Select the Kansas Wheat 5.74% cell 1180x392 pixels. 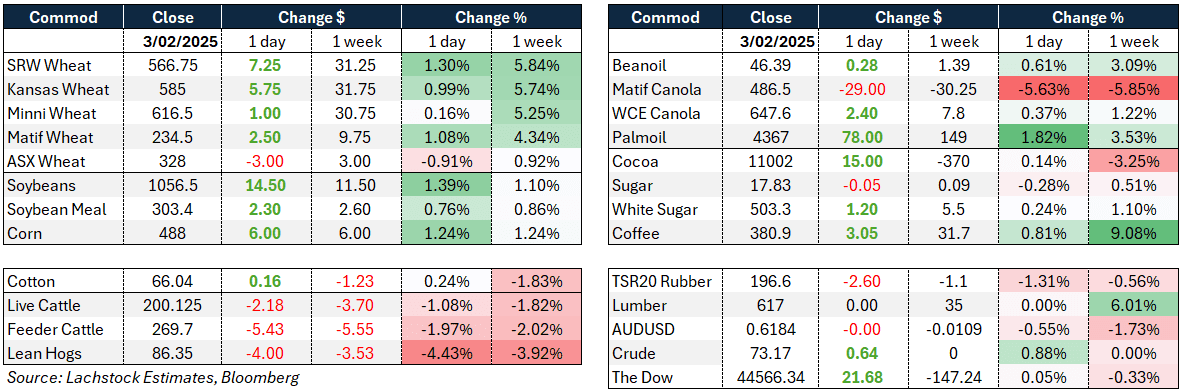tap(536, 90)
